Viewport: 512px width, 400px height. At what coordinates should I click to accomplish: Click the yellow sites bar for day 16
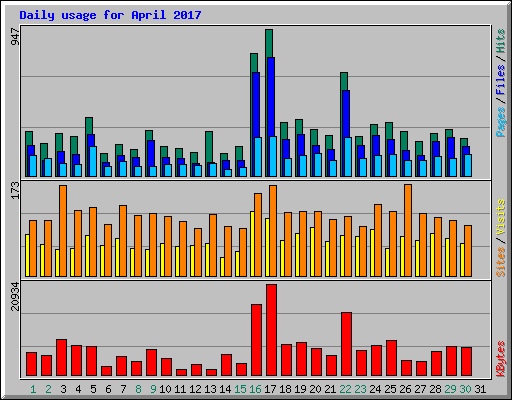[252, 244]
